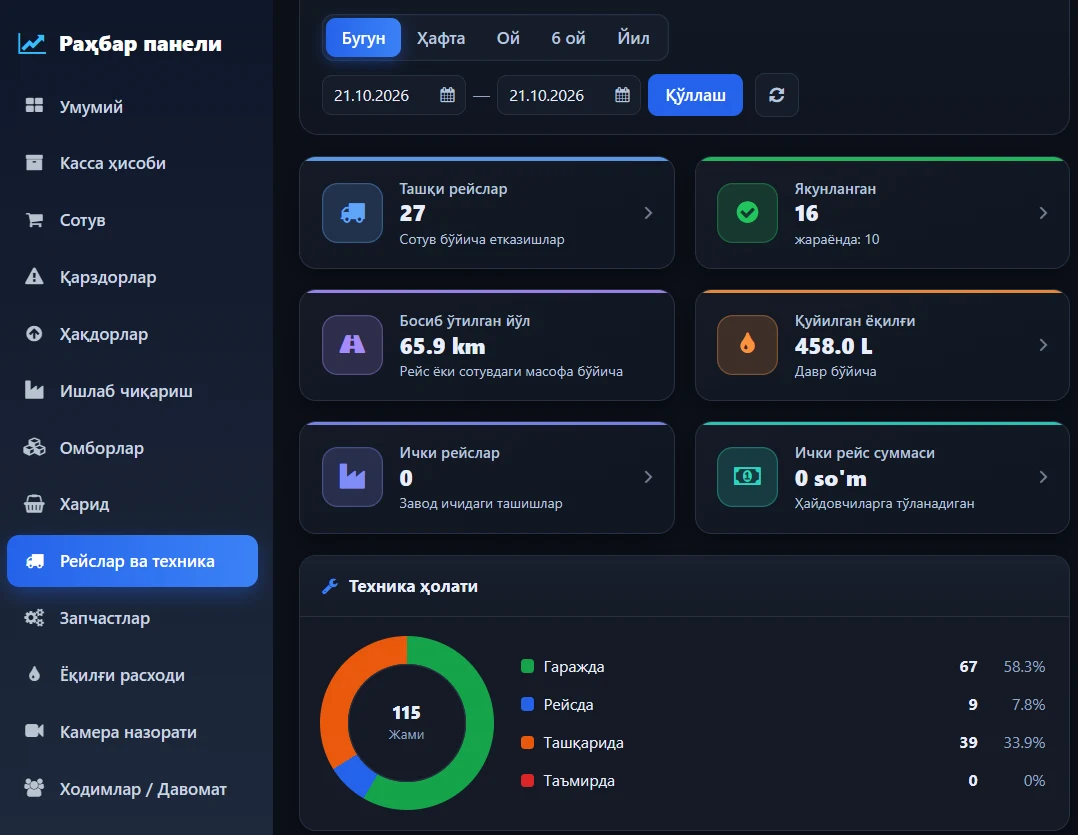Image resolution: width=1078 pixels, height=835 pixels.
Task: Click green checkmark icon on Якунланган card
Action: [747, 213]
